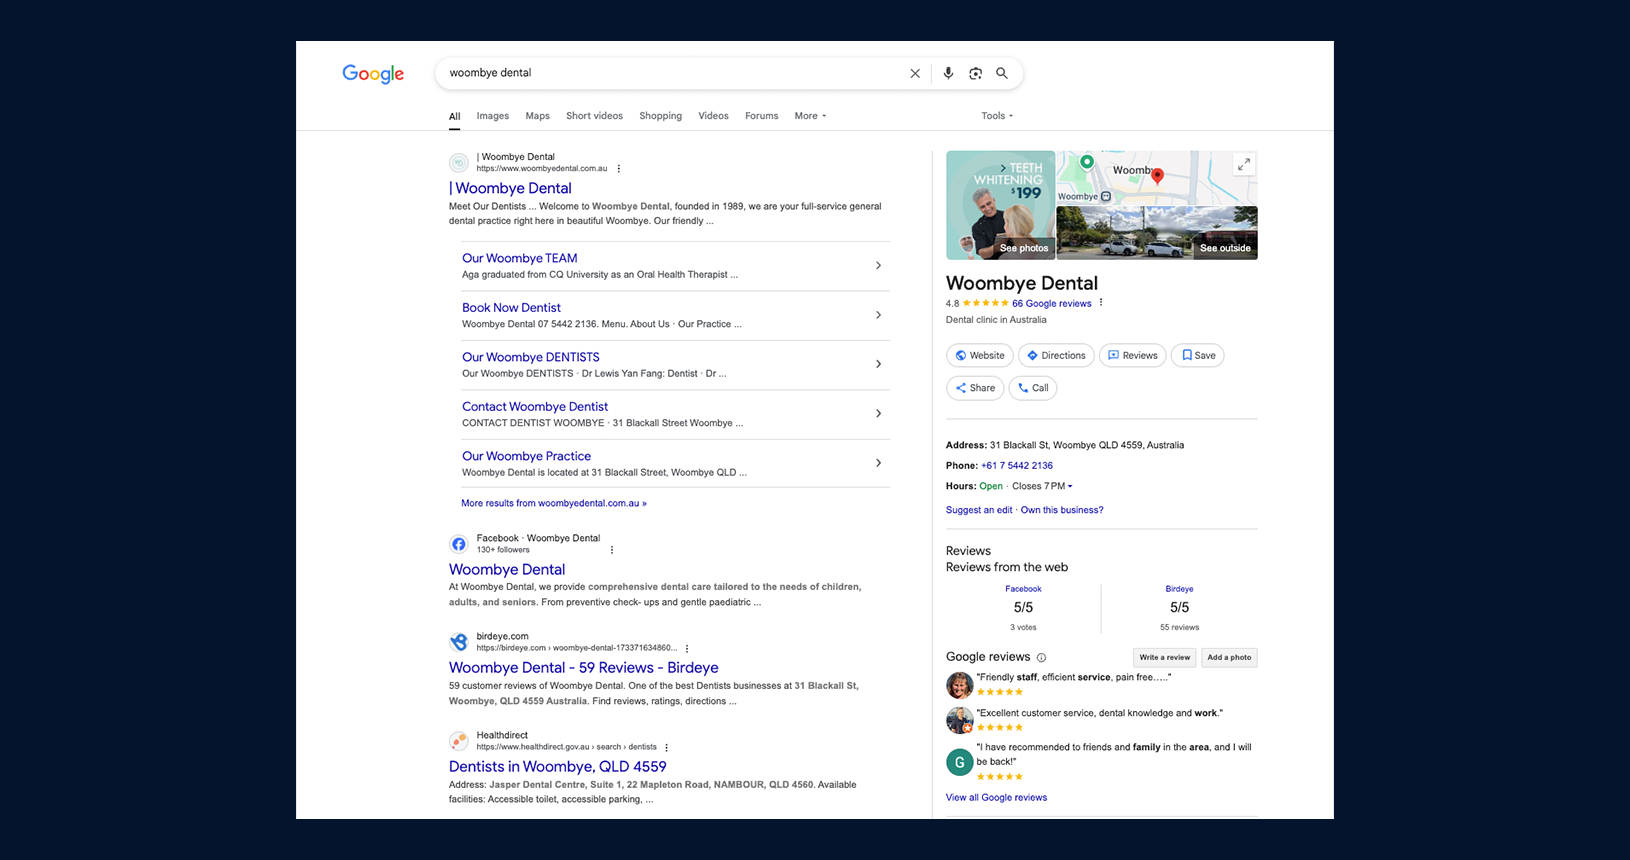Click Own this business?

(1062, 510)
